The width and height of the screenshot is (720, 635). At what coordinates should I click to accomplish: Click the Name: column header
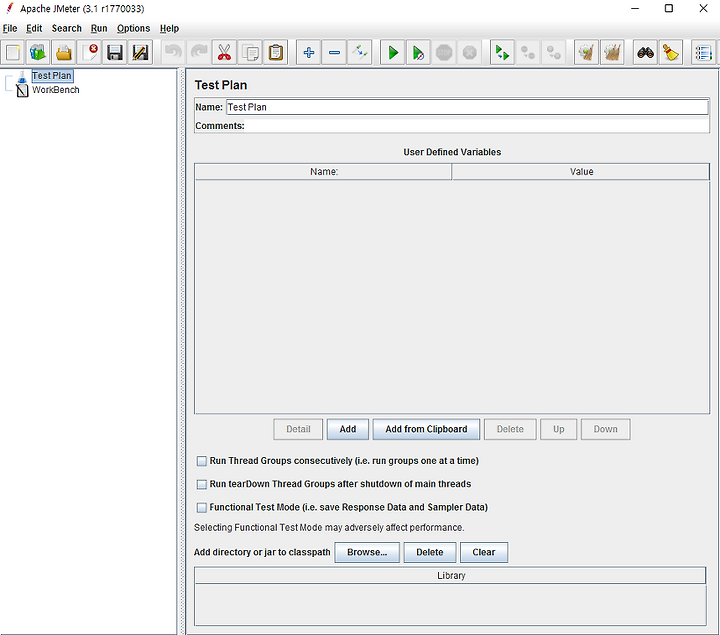point(324,172)
